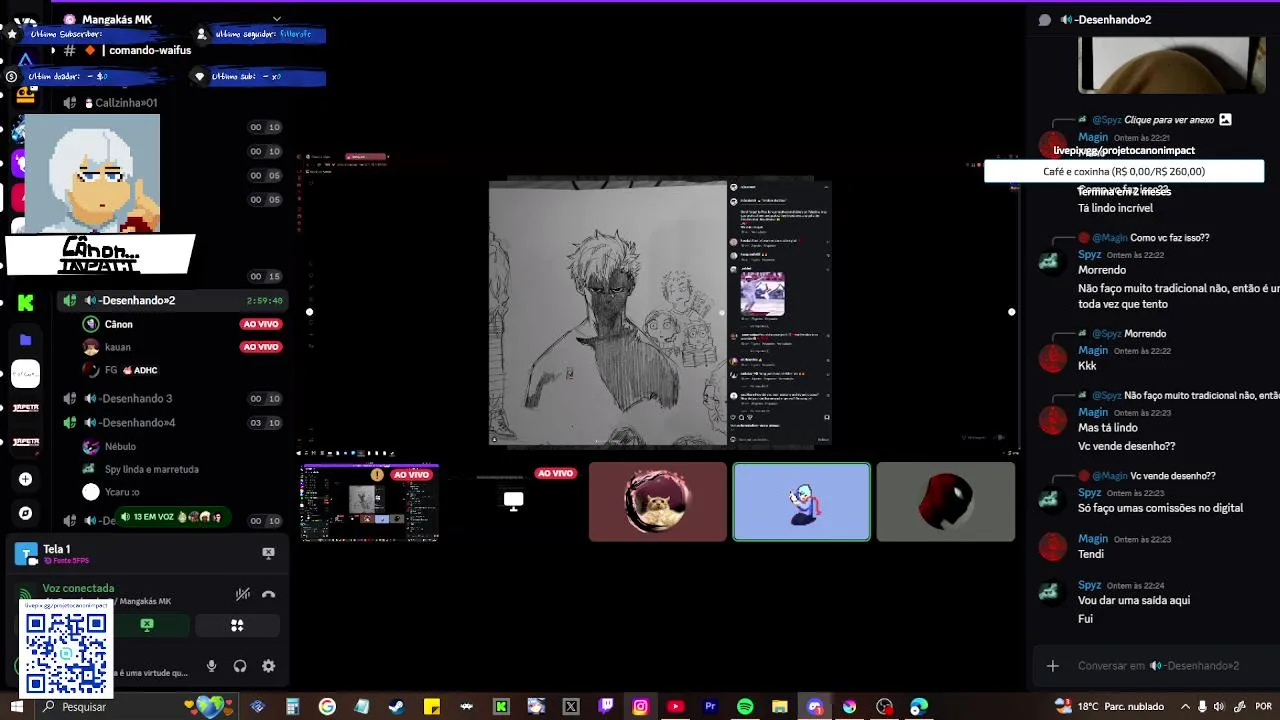The height and width of the screenshot is (720, 1280).
Task: Click reply preview Vc vende desenho??
Action: point(1173,476)
